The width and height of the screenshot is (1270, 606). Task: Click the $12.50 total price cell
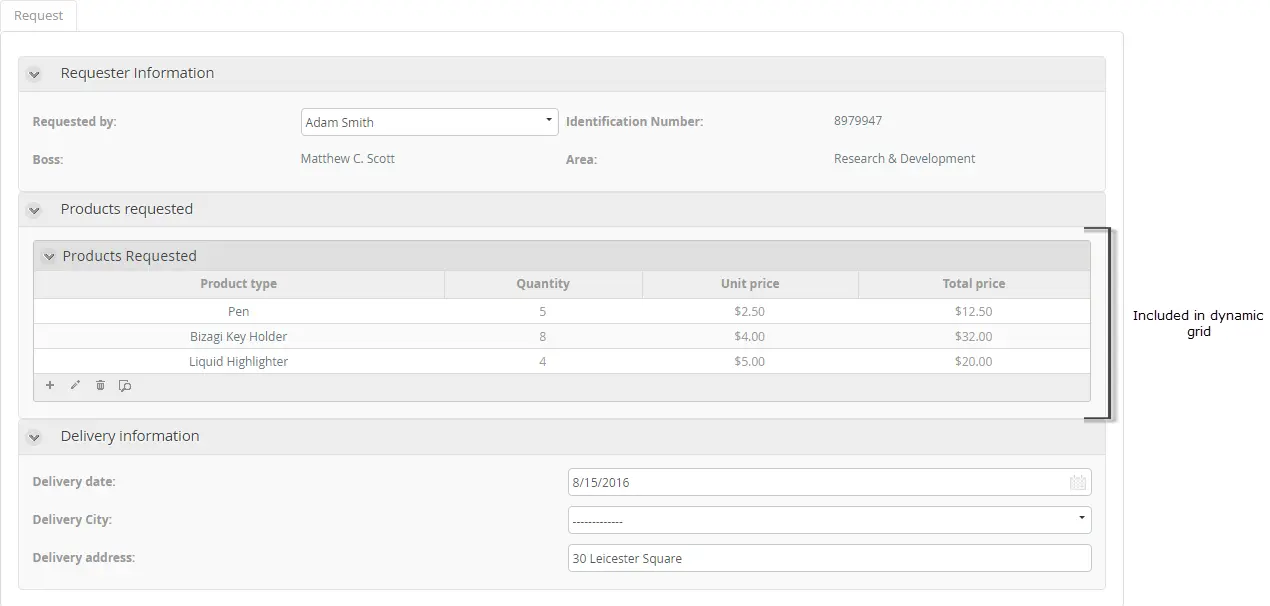(974, 311)
